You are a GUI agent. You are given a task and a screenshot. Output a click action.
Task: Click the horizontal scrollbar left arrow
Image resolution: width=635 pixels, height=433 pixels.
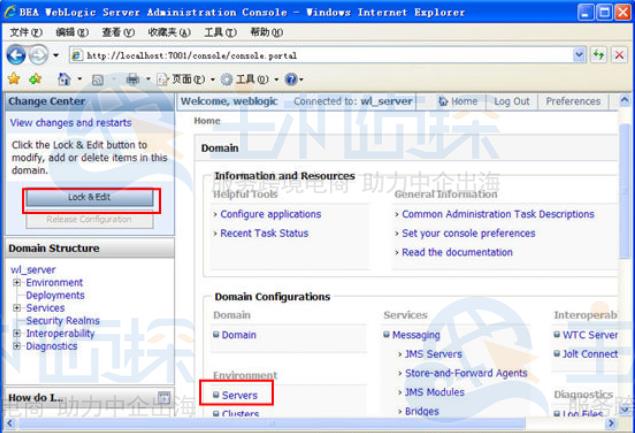point(10,424)
